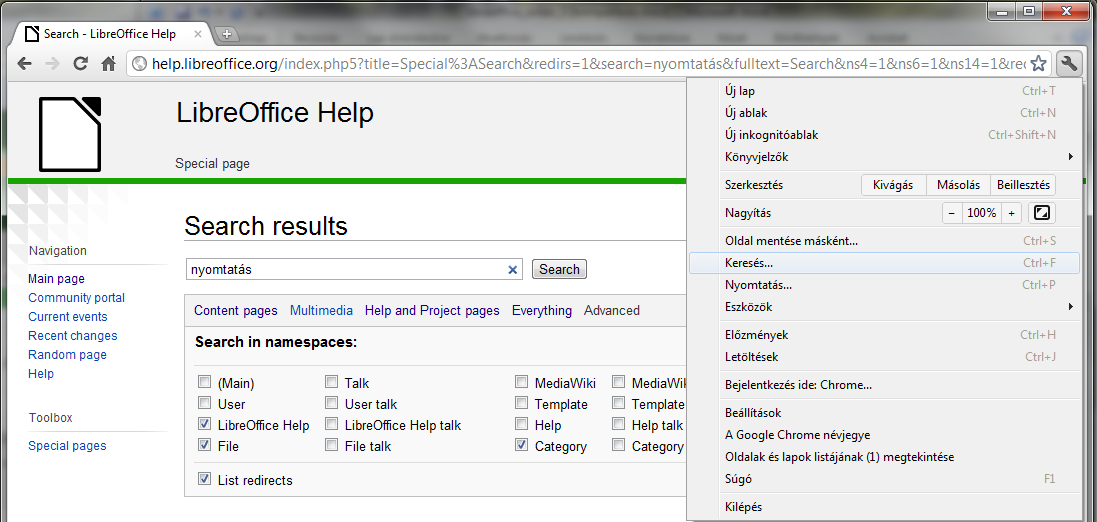Viewport: 1097px width, 522px height.
Task: Check the MediaWiki checkbox left of Template
Action: click(521, 382)
